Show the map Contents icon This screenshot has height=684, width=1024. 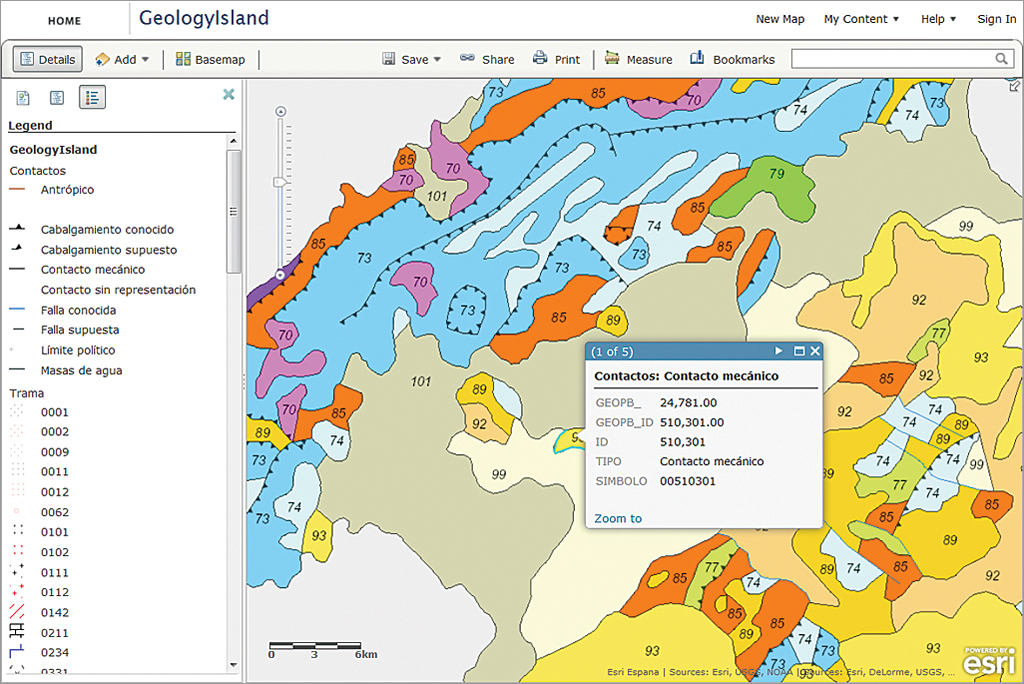pyautogui.click(x=57, y=98)
